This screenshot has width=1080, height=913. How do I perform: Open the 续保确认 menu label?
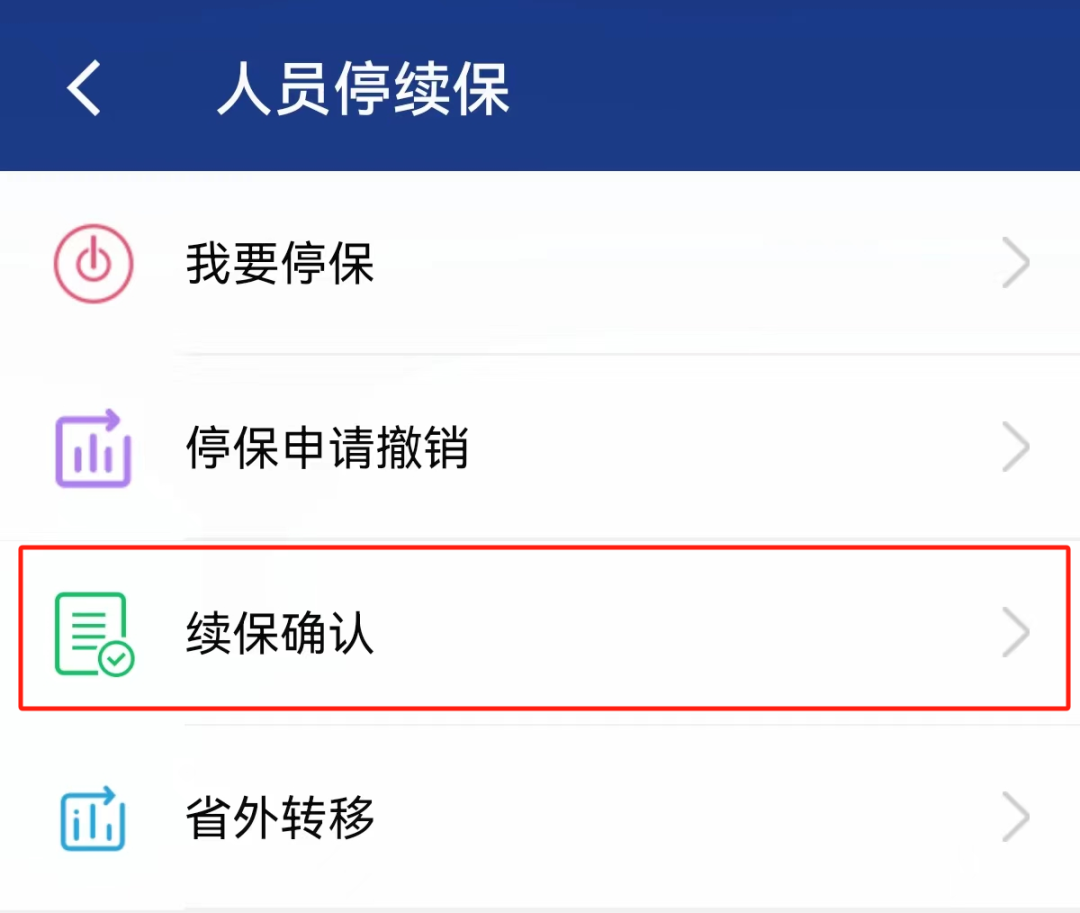pyautogui.click(x=280, y=634)
